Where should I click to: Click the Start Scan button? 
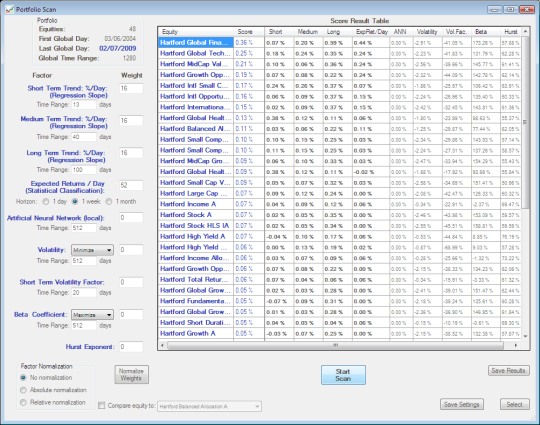(x=343, y=375)
